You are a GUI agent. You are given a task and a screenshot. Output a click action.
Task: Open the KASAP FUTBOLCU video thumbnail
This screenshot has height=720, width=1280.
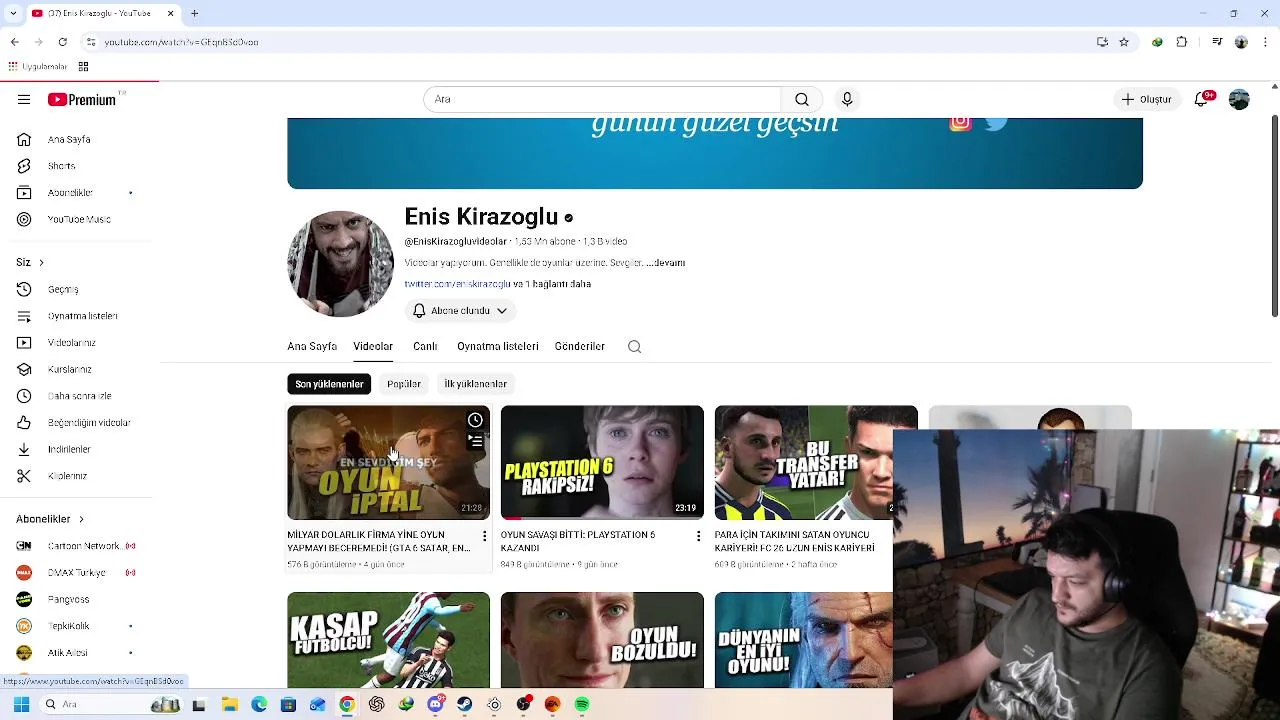[x=388, y=640]
